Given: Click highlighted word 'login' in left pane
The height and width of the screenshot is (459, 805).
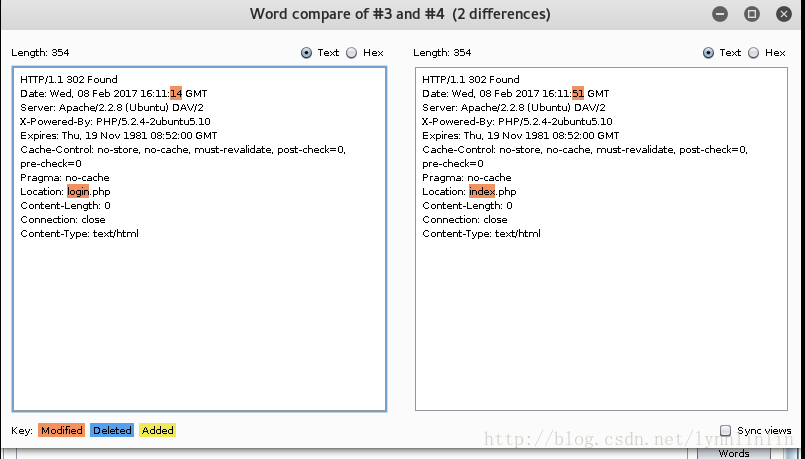Looking at the screenshot, I should 78,191.
